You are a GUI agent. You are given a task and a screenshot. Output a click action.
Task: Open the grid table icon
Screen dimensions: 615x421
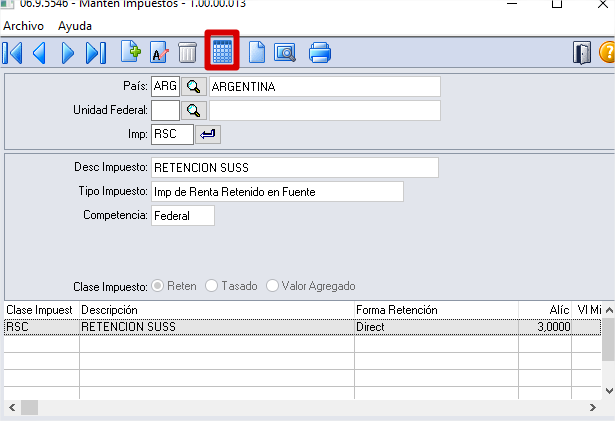coord(222,51)
